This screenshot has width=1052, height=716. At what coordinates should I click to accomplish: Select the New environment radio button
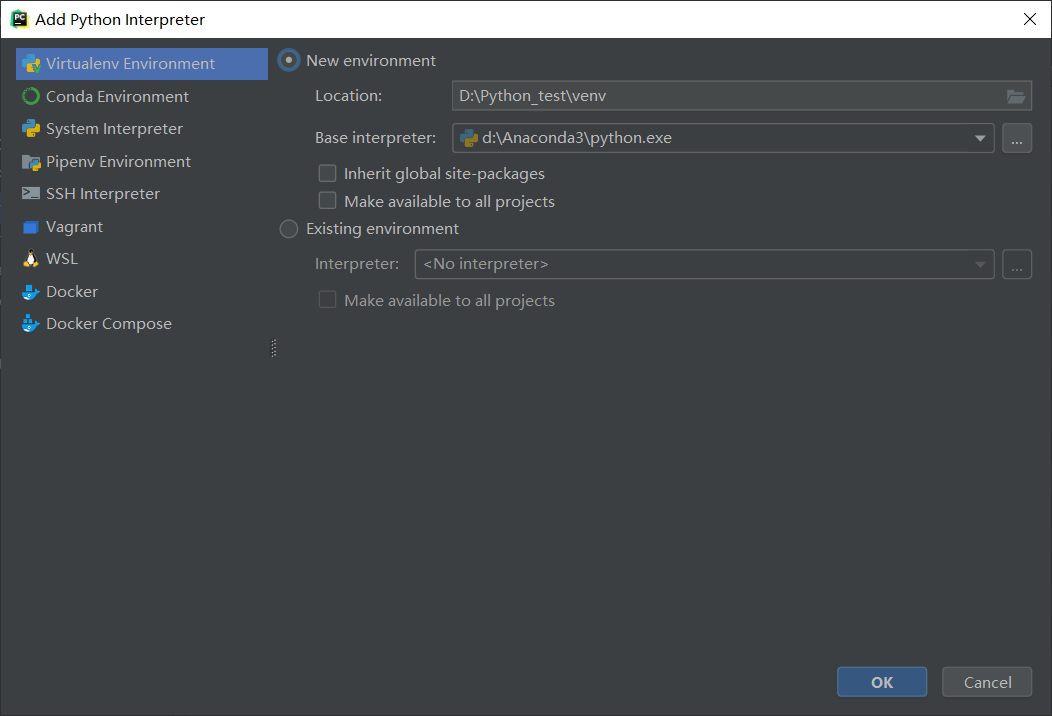(288, 60)
